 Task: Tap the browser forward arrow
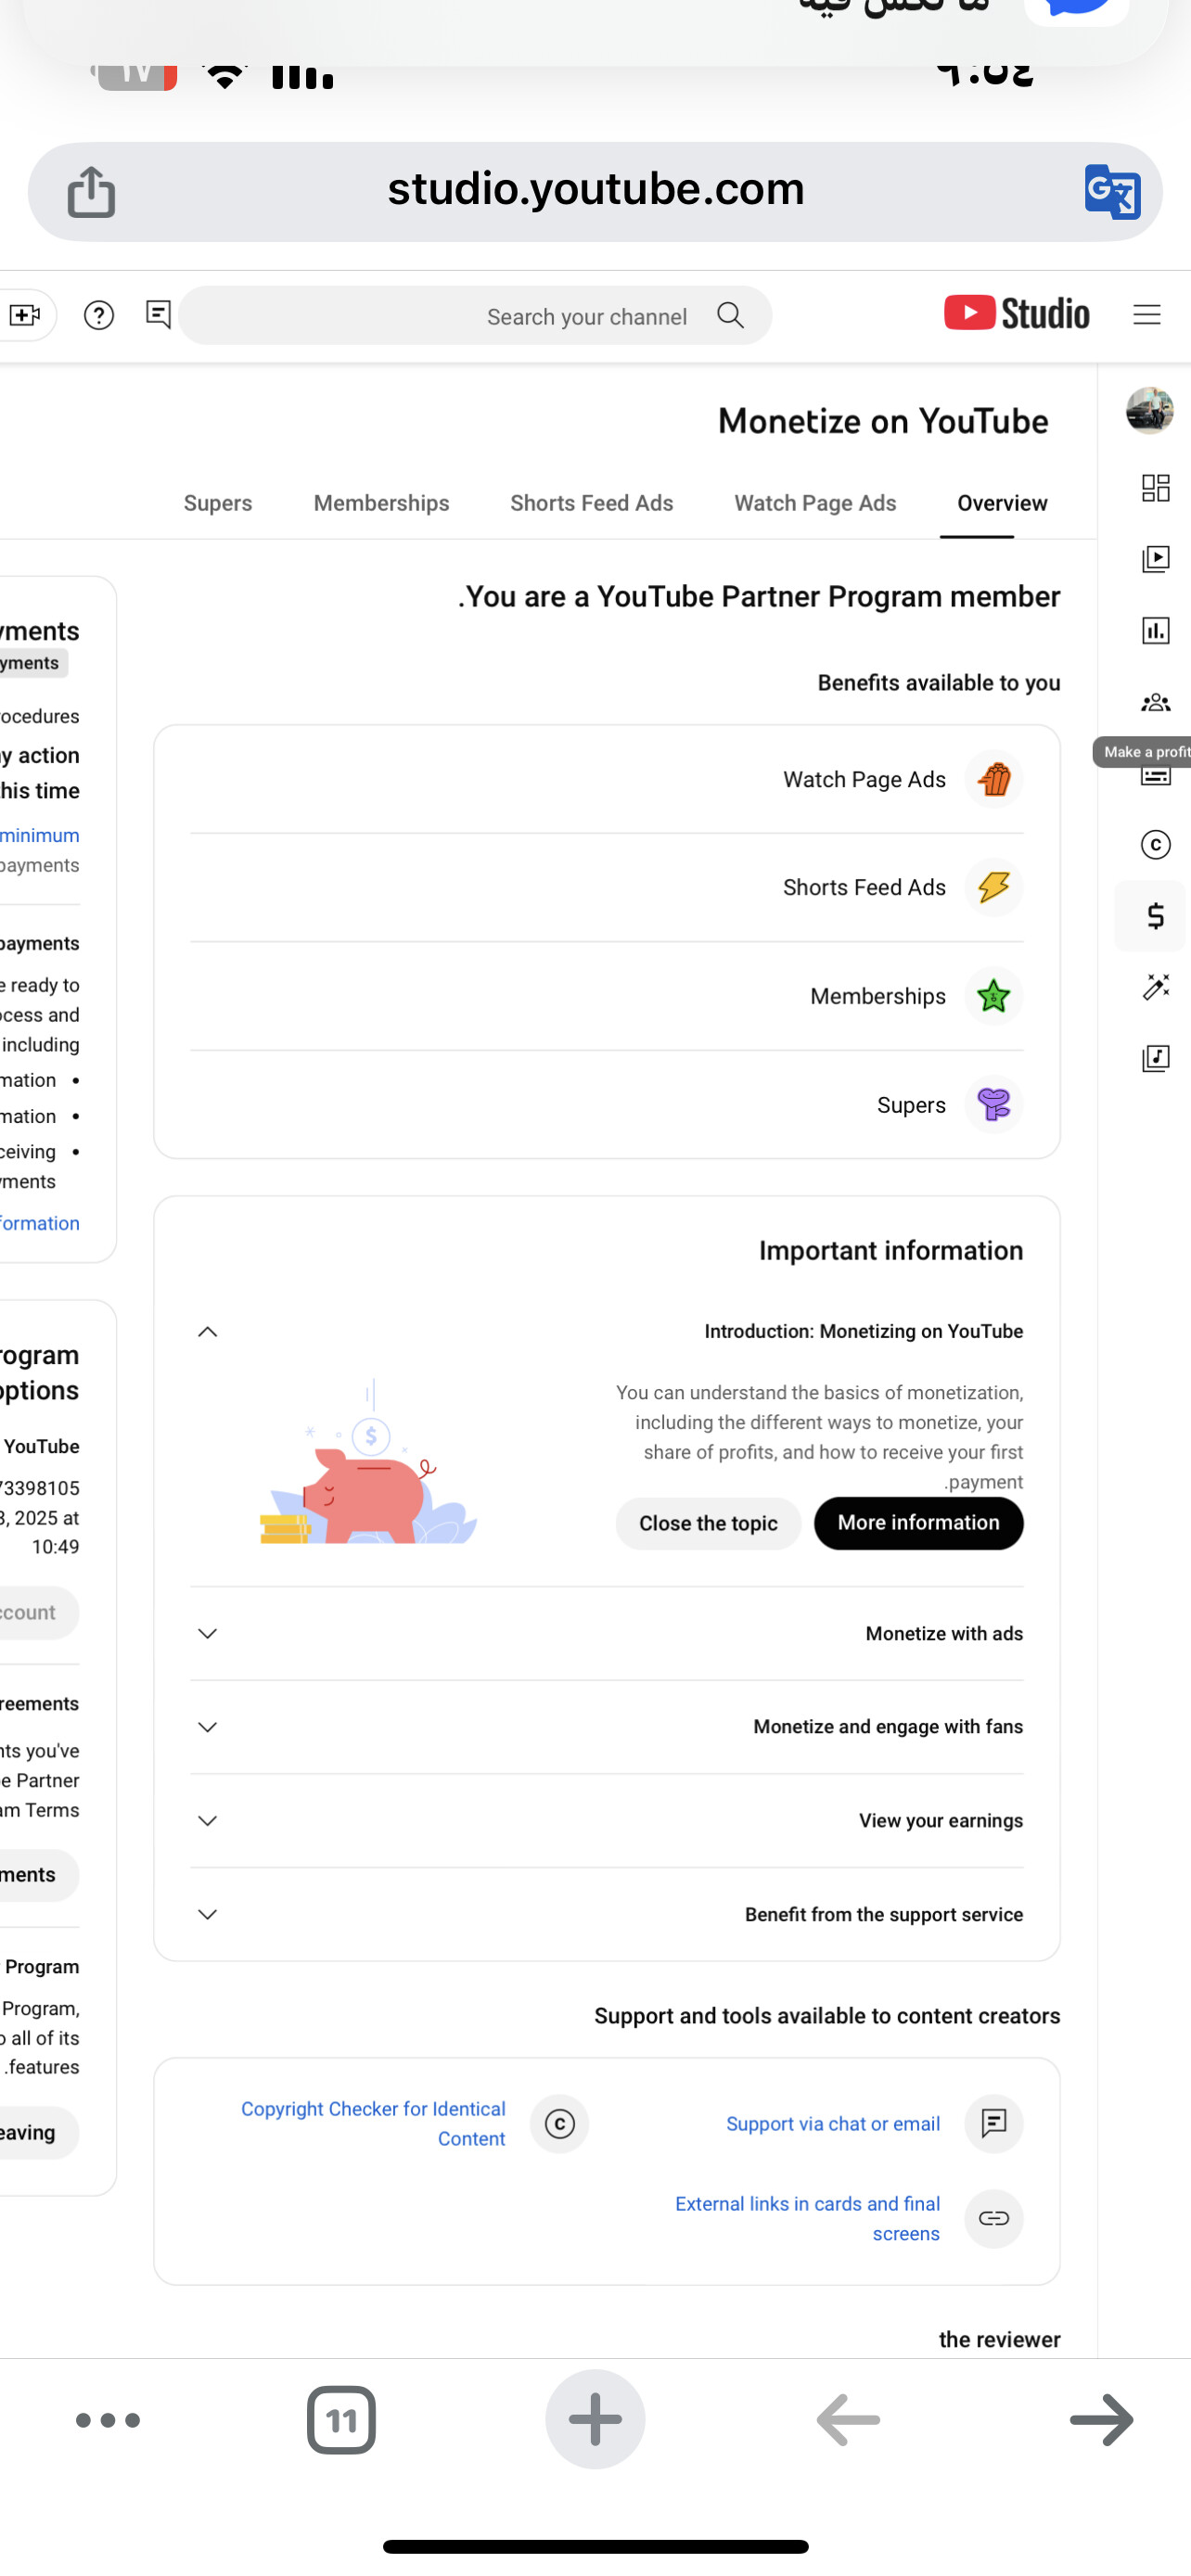pos(1101,2420)
